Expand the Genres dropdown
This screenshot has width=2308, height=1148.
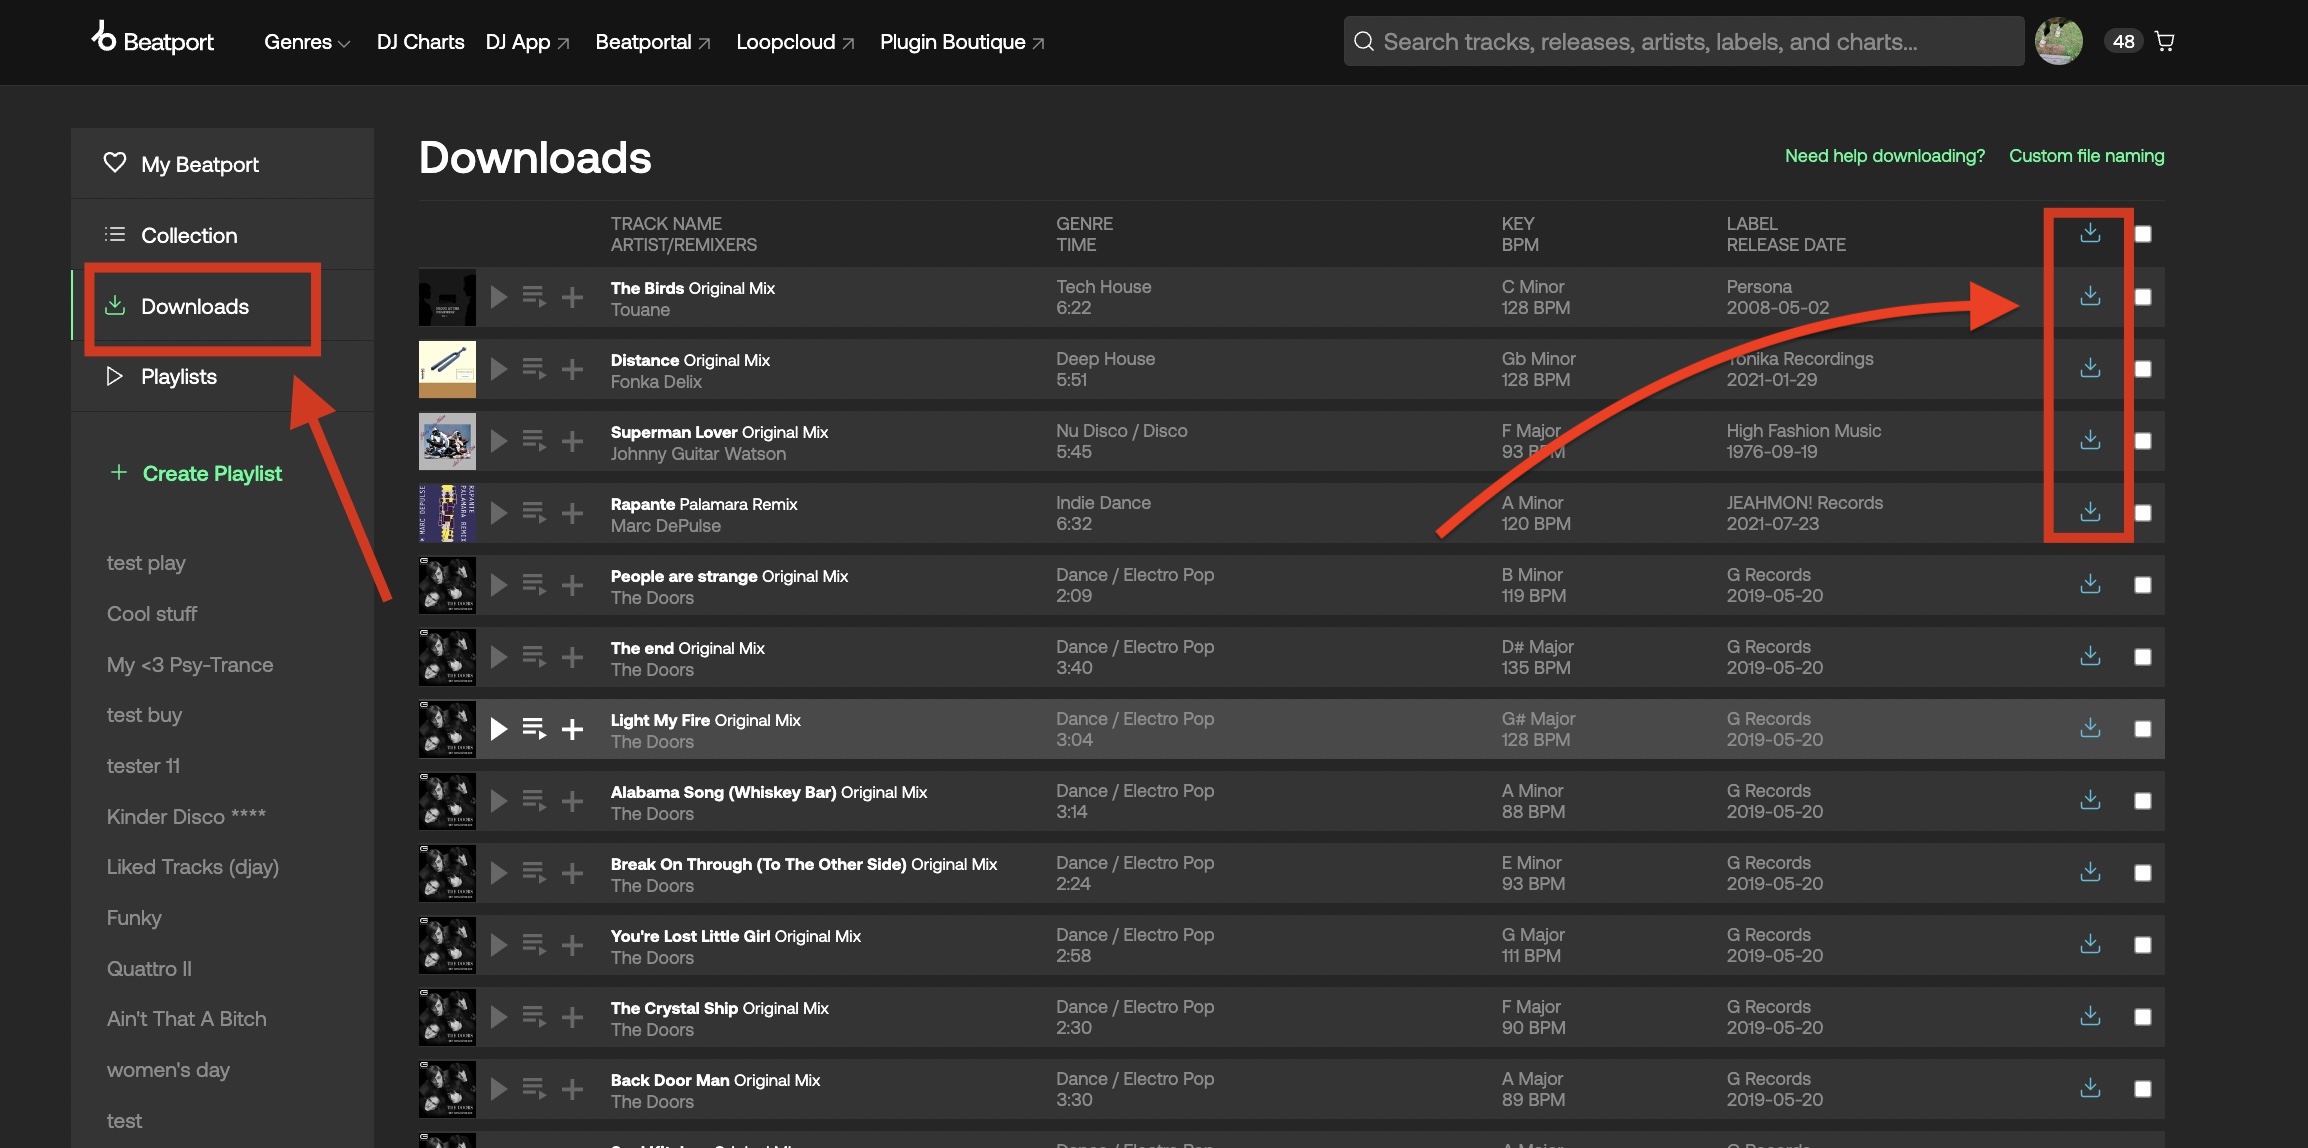pos(307,42)
